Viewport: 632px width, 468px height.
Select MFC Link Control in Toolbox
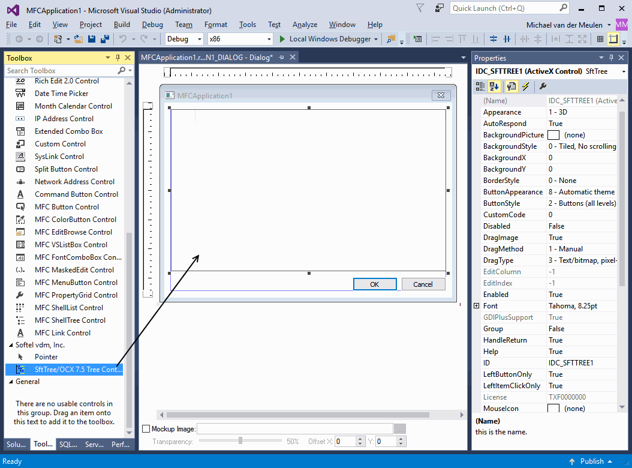[x=62, y=333]
